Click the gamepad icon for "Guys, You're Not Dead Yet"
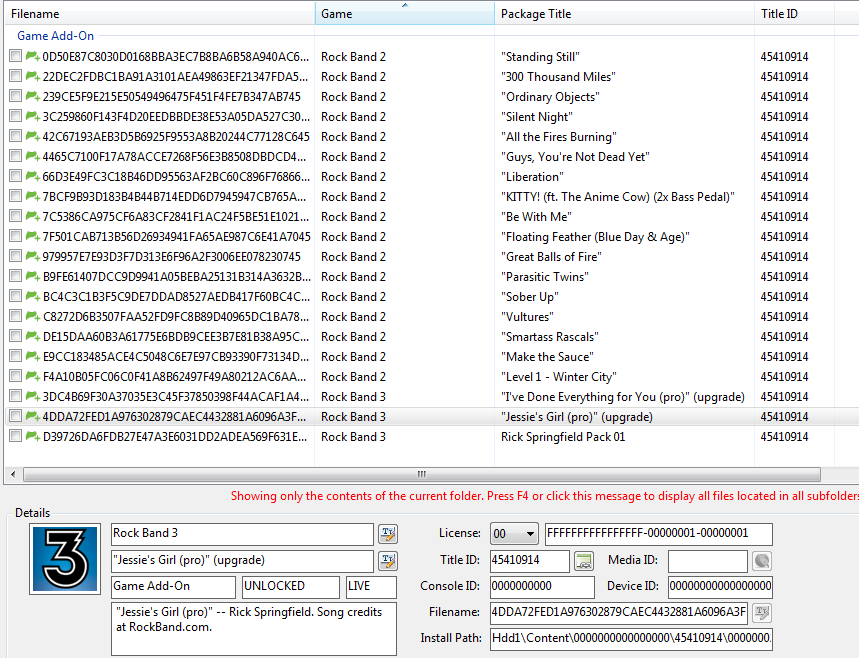 (32, 157)
